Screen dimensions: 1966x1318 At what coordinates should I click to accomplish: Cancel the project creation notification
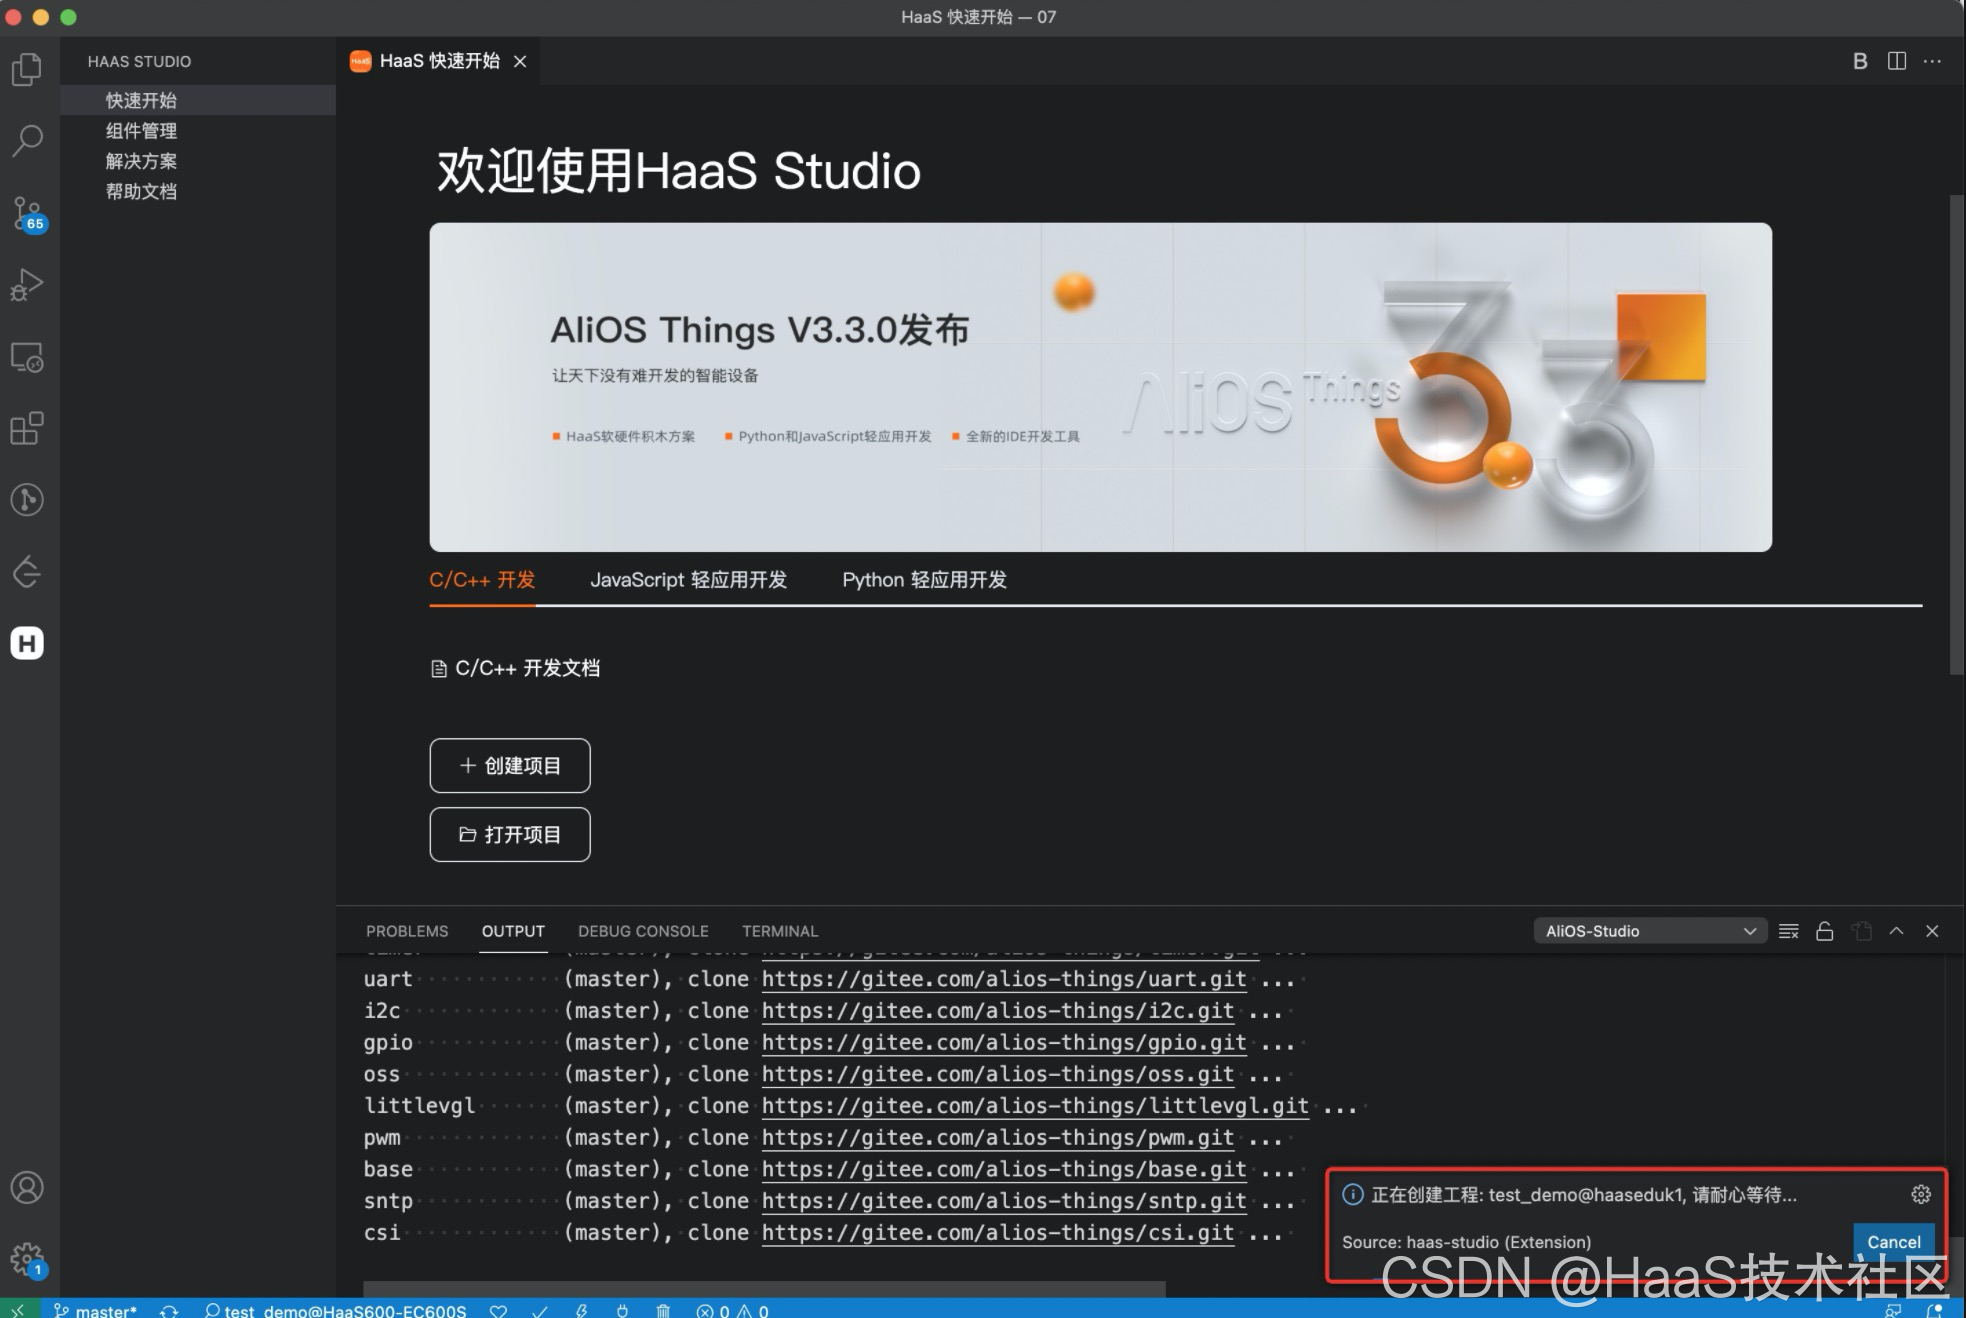tap(1893, 1241)
